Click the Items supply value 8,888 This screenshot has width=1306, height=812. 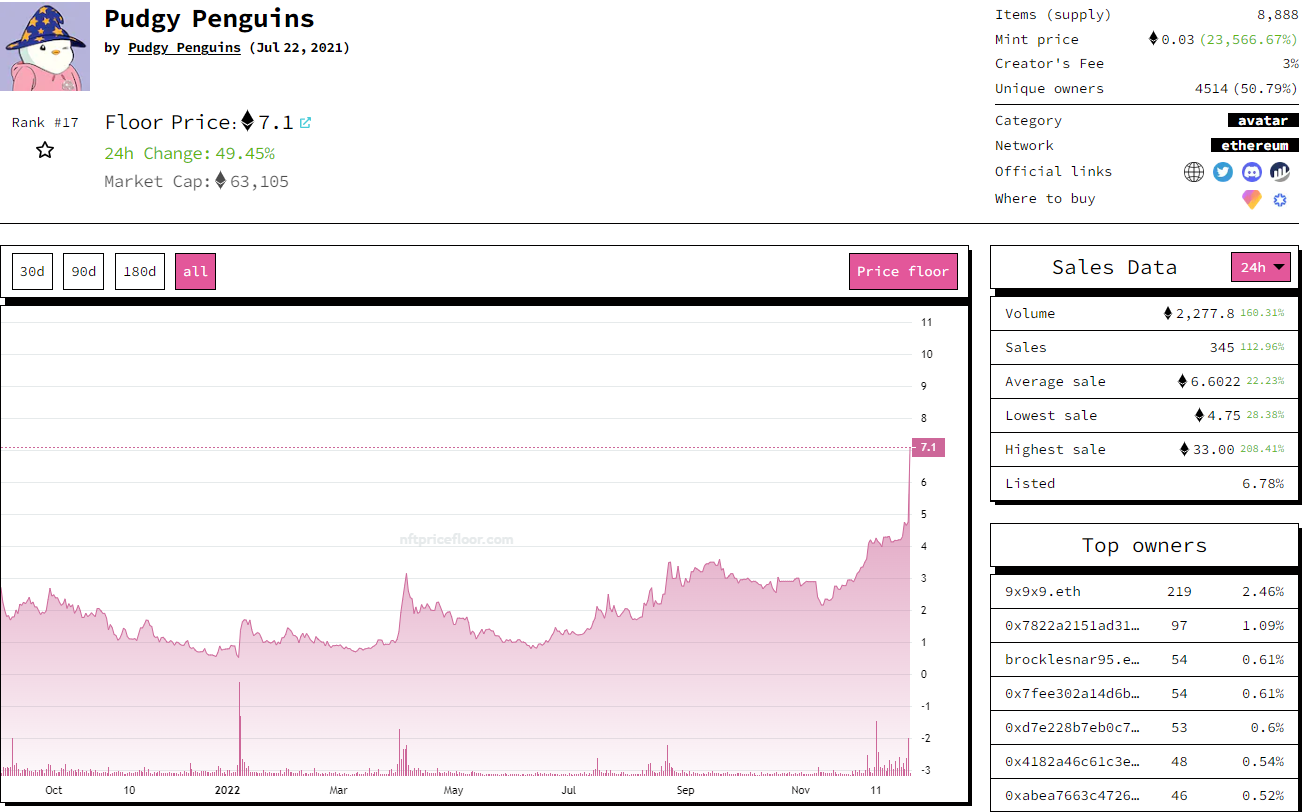(x=1278, y=14)
